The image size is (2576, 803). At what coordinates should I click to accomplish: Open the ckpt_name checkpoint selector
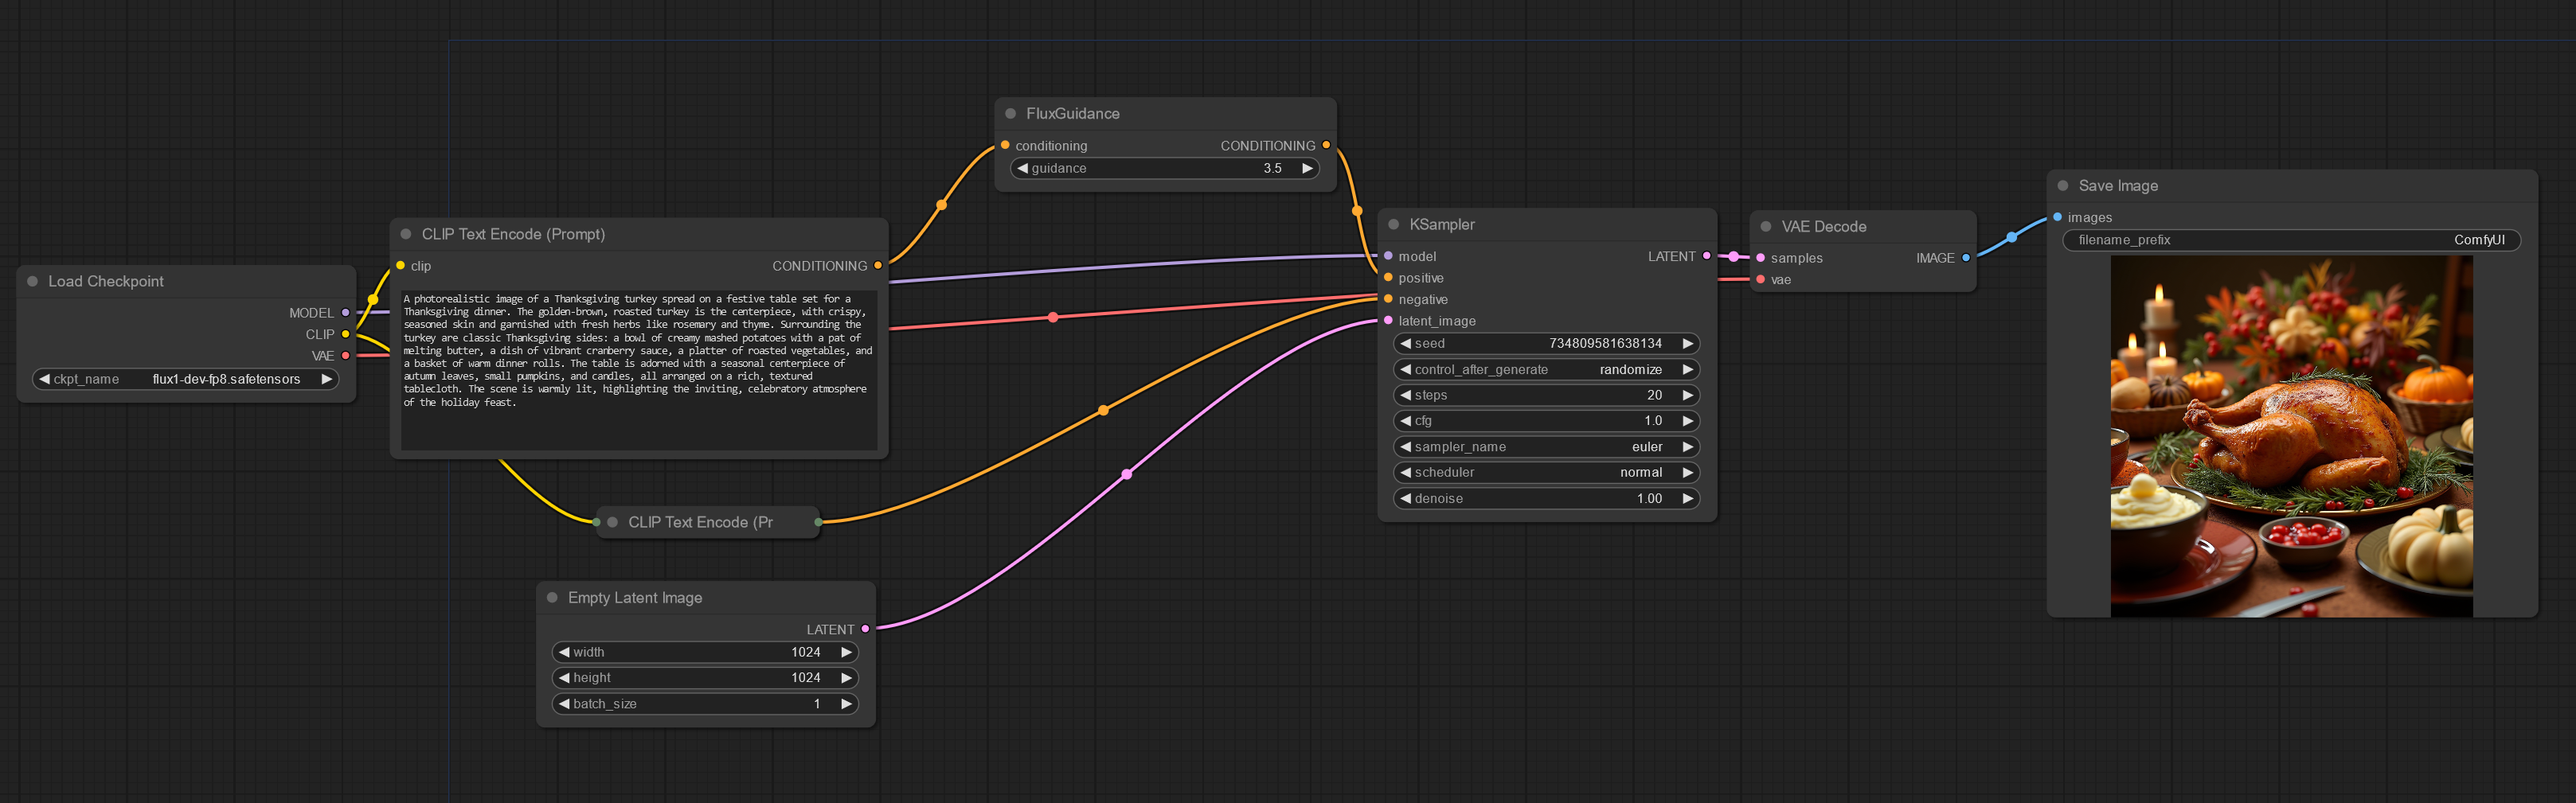pyautogui.click(x=186, y=379)
